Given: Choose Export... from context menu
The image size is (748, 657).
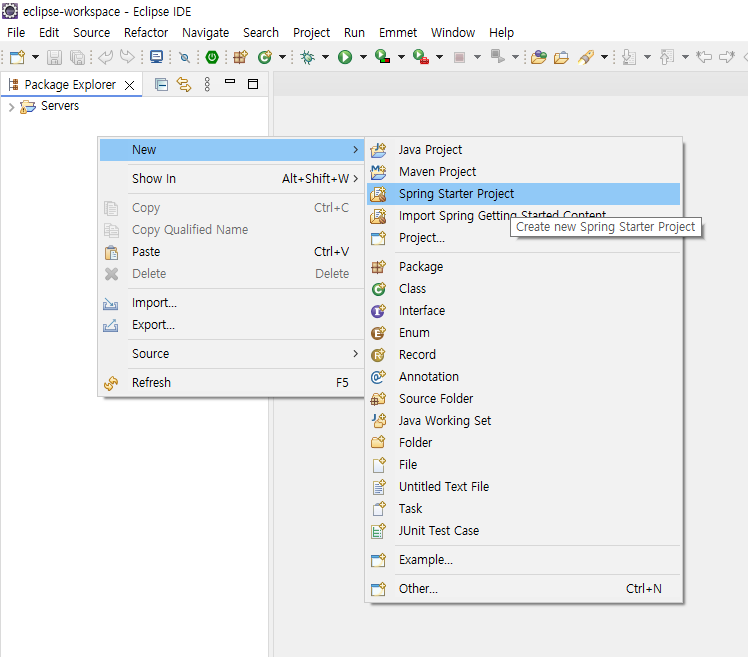Looking at the screenshot, I should [231, 325].
